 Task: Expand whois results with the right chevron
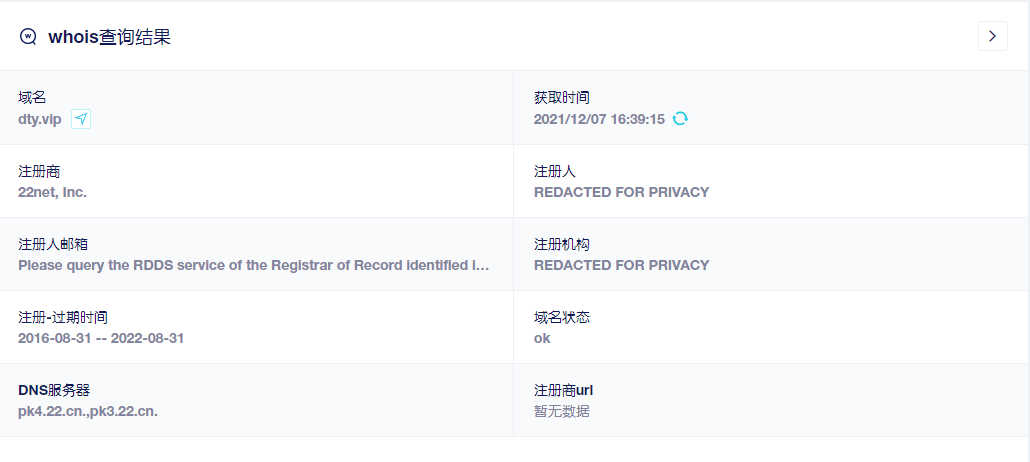tap(992, 36)
